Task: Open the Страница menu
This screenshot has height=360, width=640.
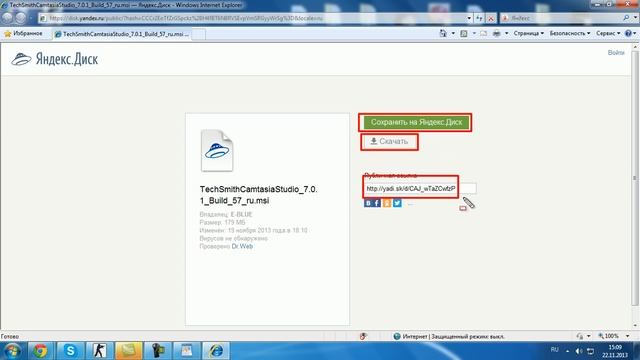Action: 528,33
